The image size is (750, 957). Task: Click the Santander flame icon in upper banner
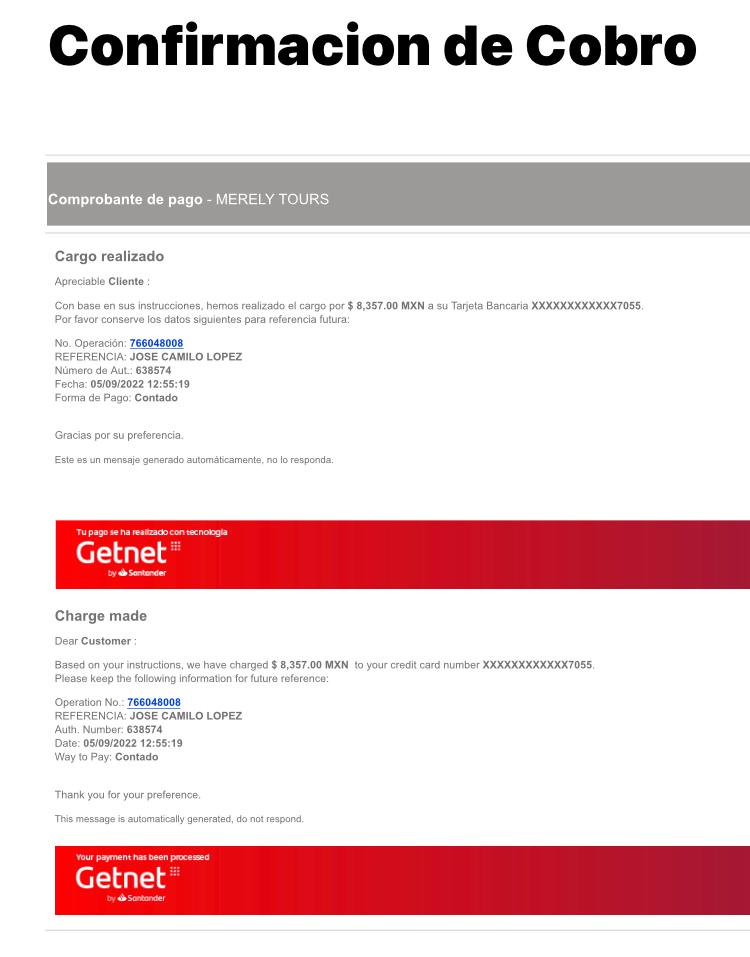[x=123, y=572]
